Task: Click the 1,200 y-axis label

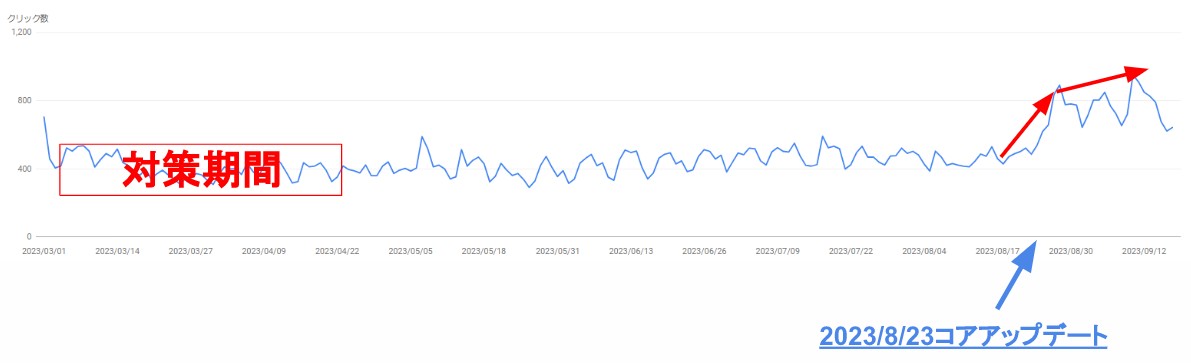Action: [21, 33]
